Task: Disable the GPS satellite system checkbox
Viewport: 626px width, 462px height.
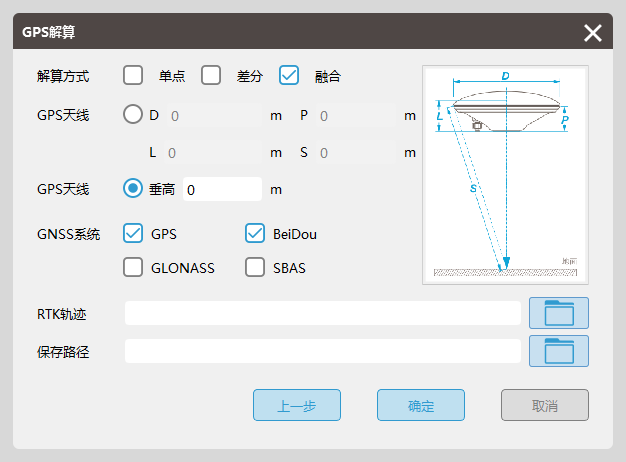Action: coord(134,234)
